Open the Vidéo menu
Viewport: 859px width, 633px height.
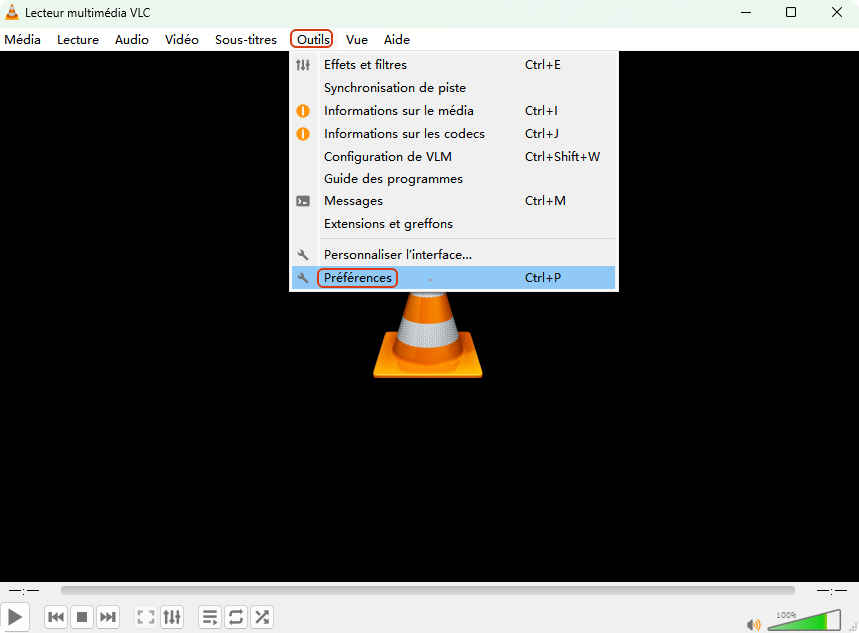click(x=181, y=39)
